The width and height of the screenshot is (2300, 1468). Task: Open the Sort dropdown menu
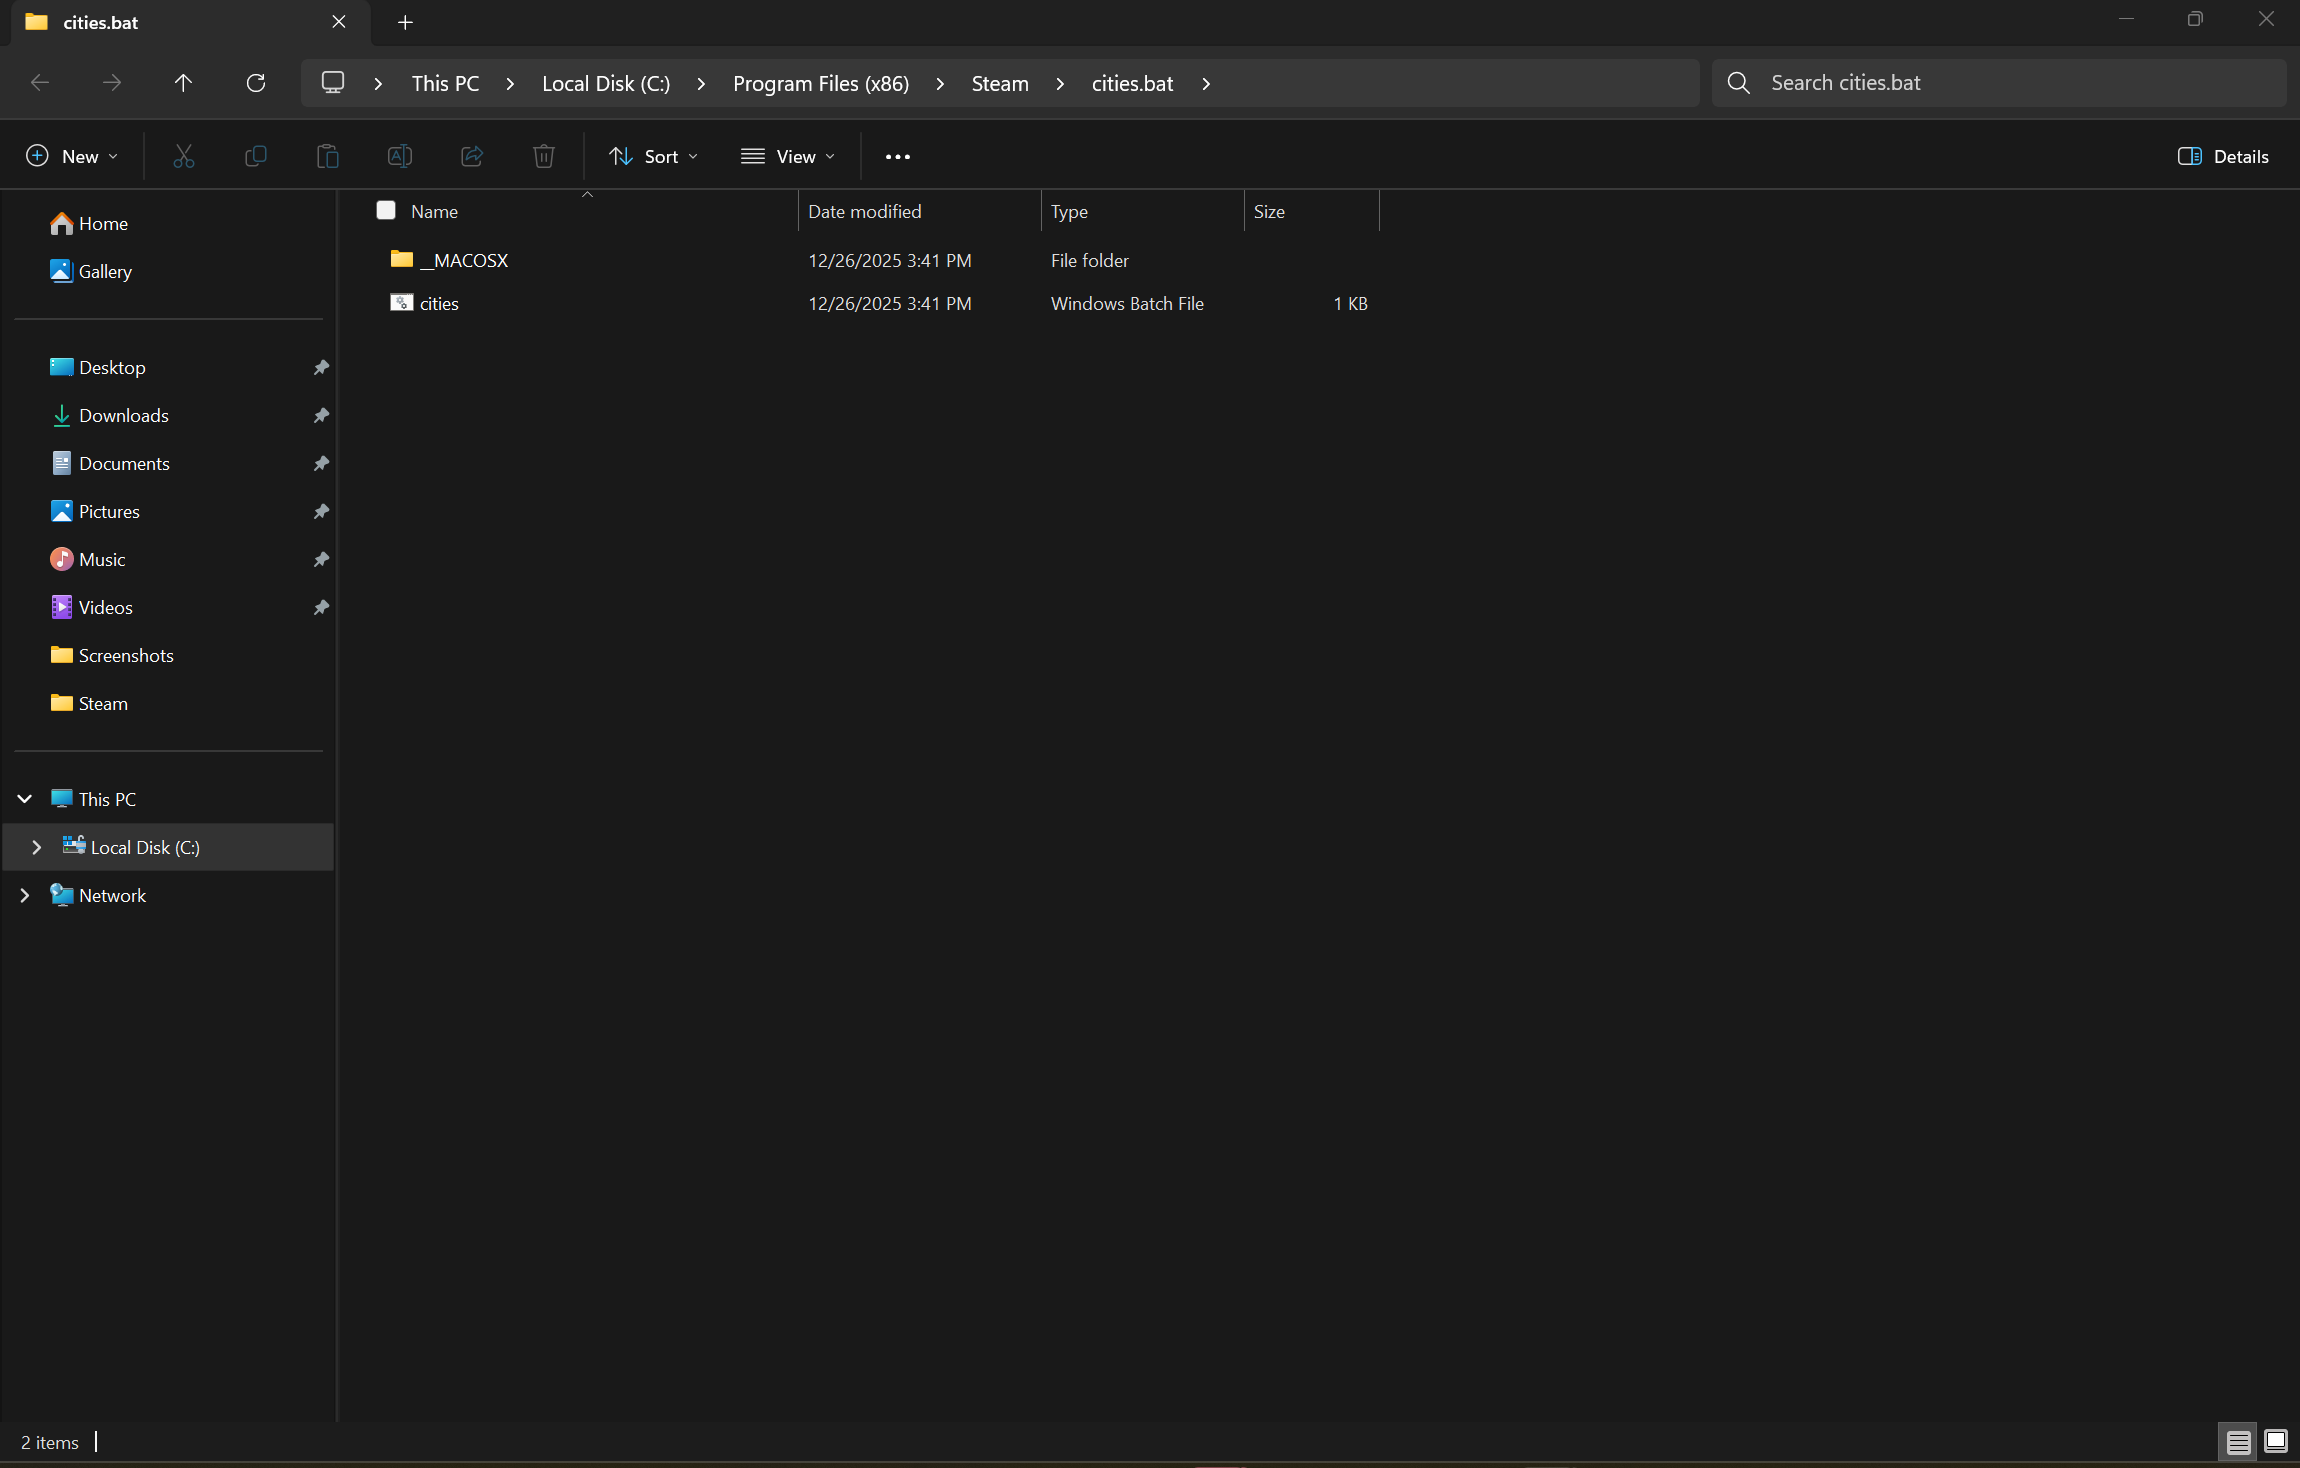[x=654, y=156]
